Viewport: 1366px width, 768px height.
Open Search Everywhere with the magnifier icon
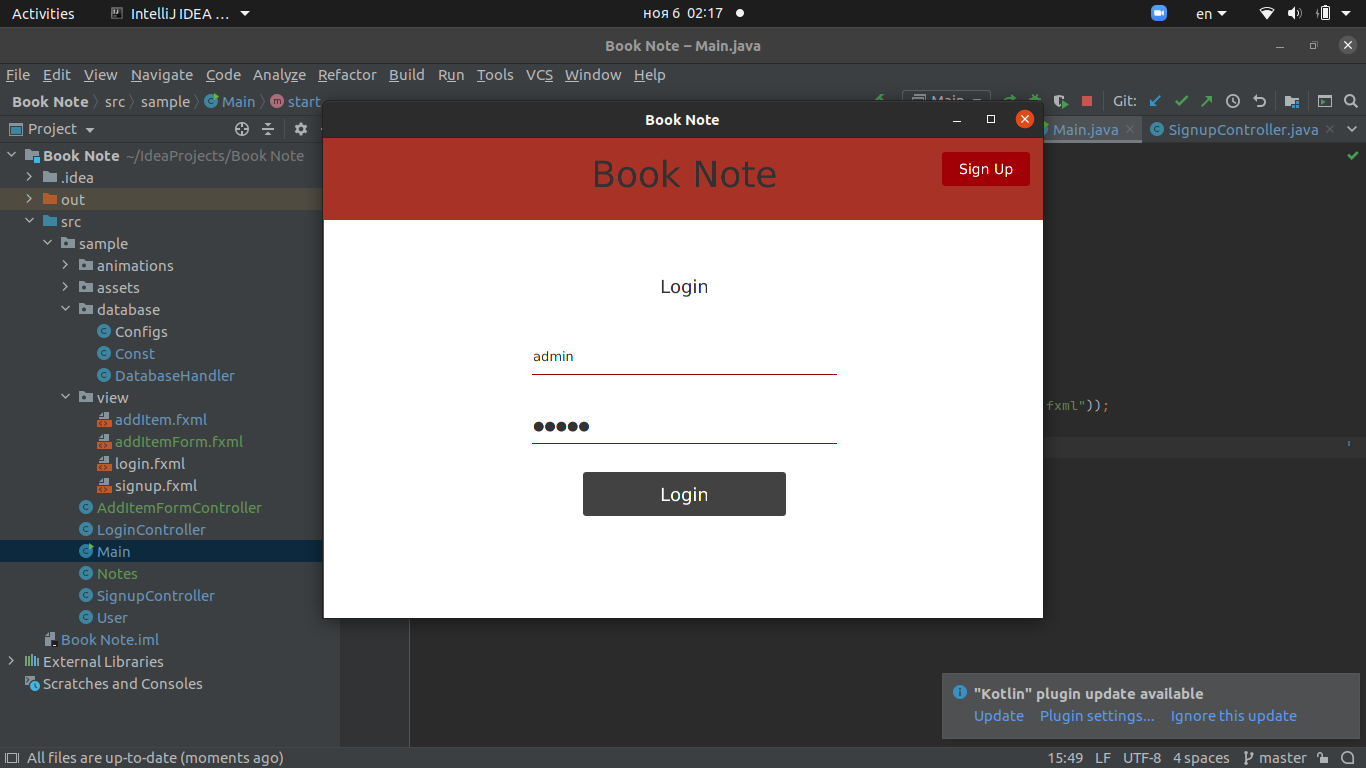pyautogui.click(x=1351, y=101)
